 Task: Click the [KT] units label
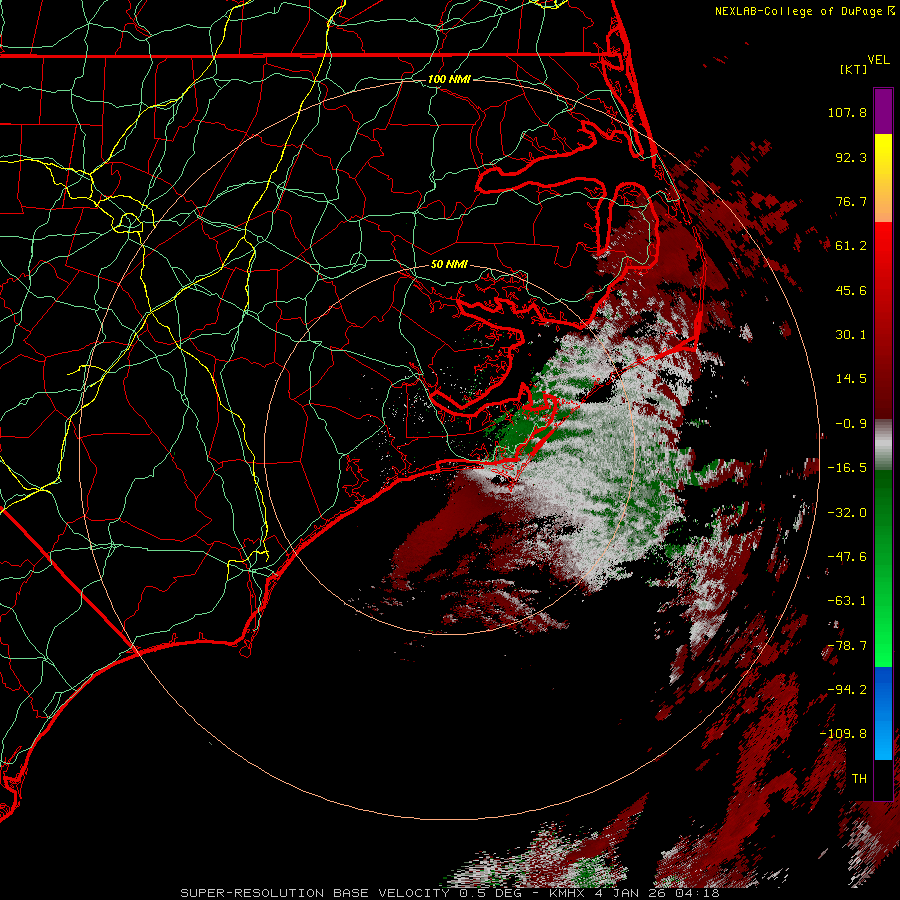coord(853,69)
